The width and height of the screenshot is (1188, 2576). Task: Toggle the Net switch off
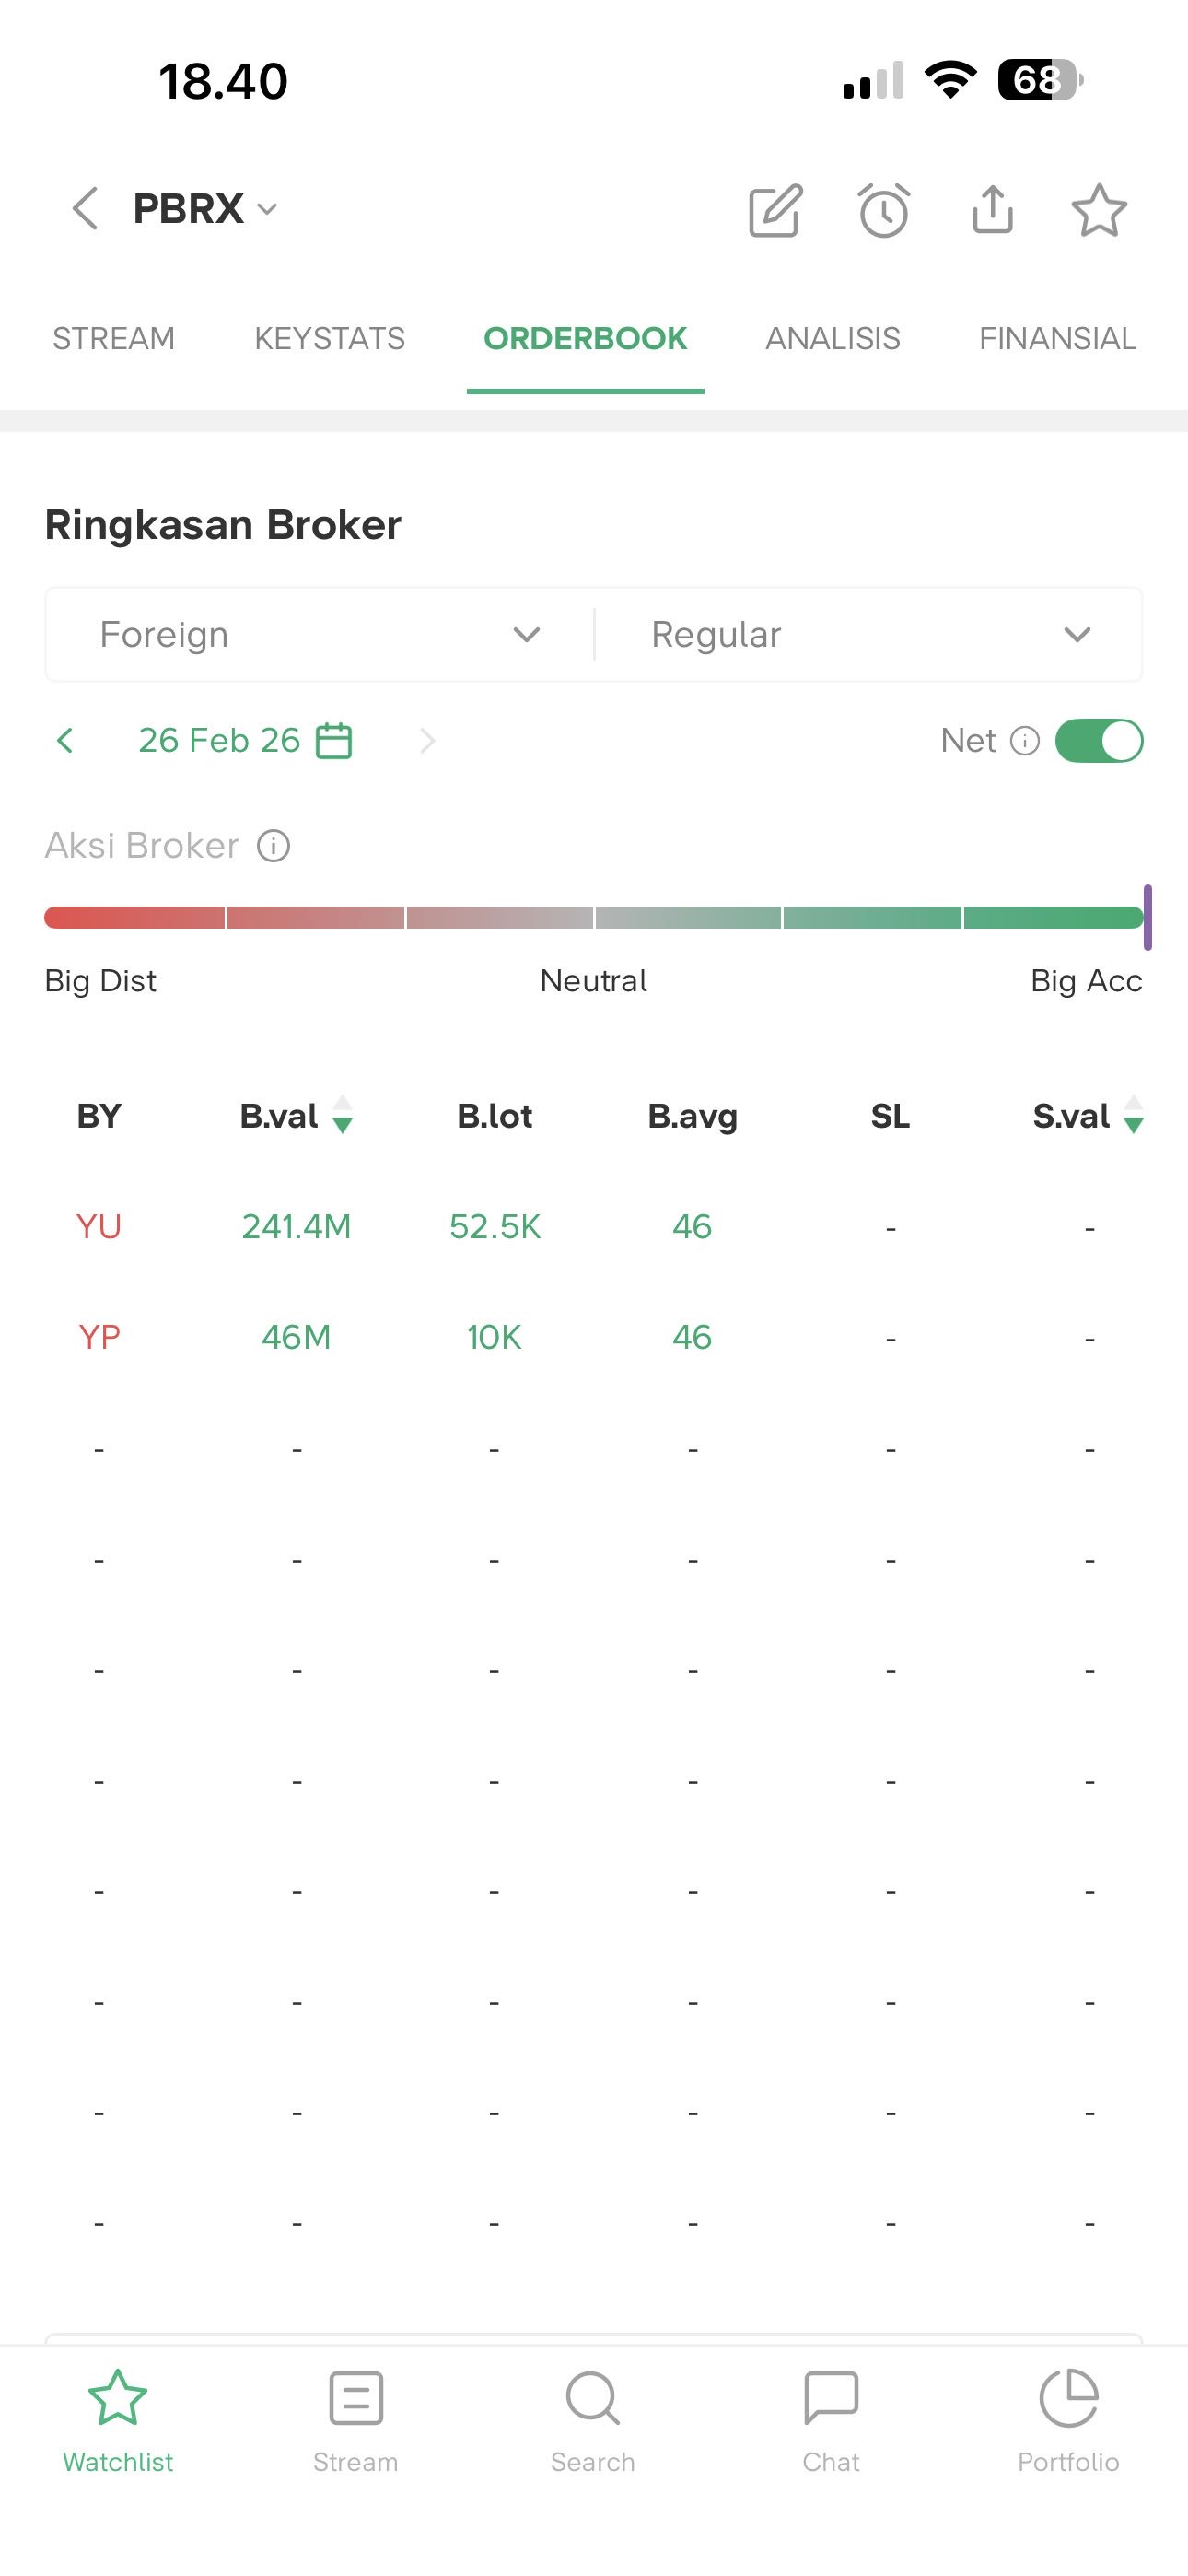point(1099,741)
